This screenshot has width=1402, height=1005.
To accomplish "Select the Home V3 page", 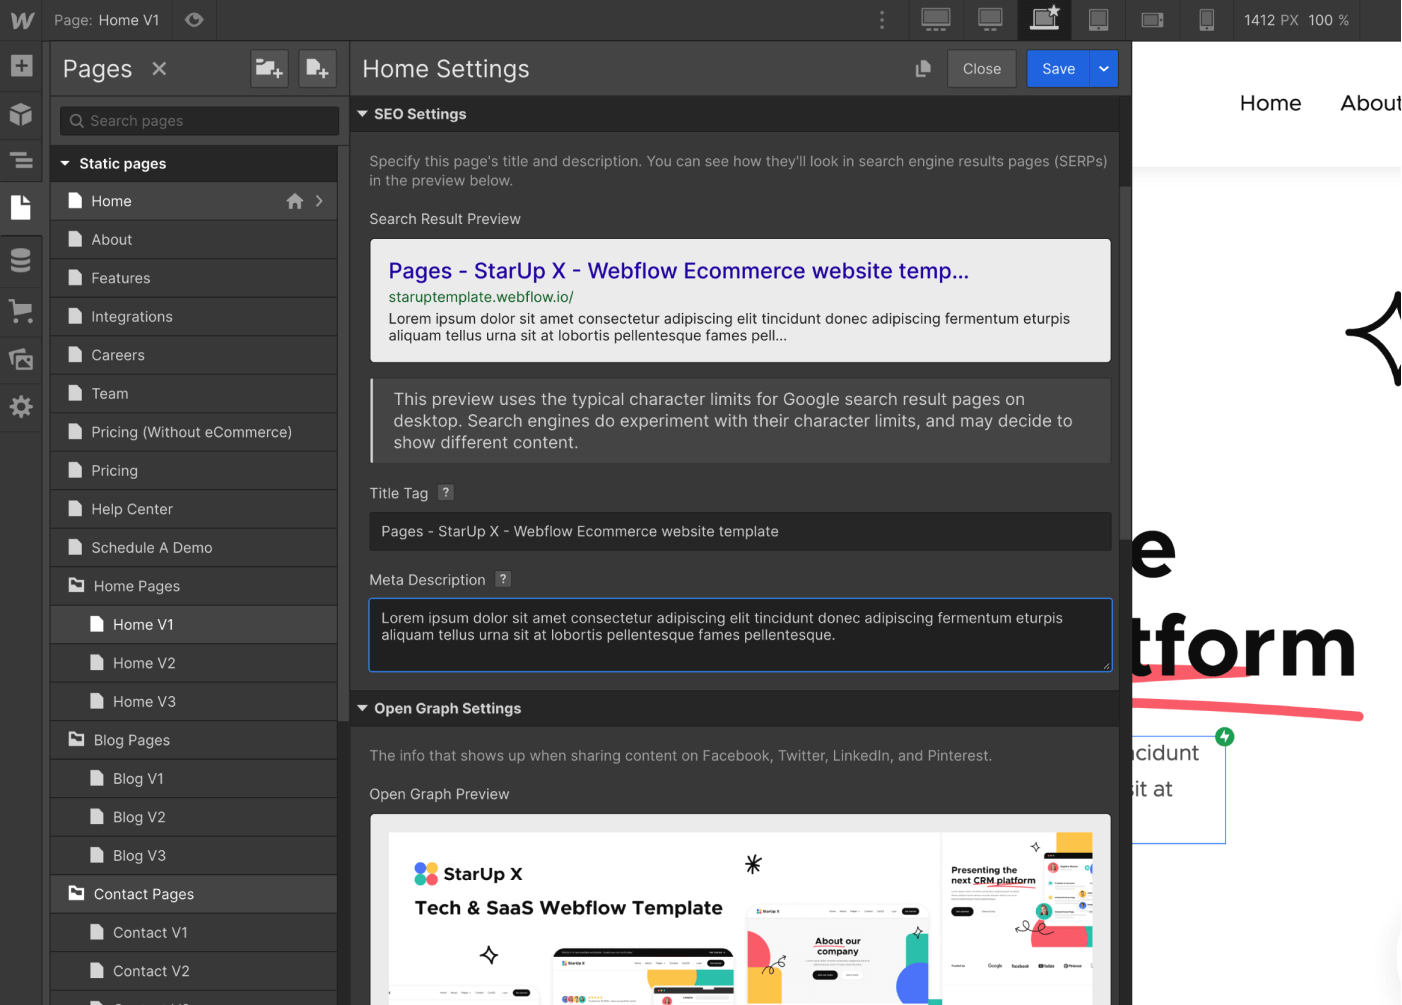I will [x=194, y=702].
